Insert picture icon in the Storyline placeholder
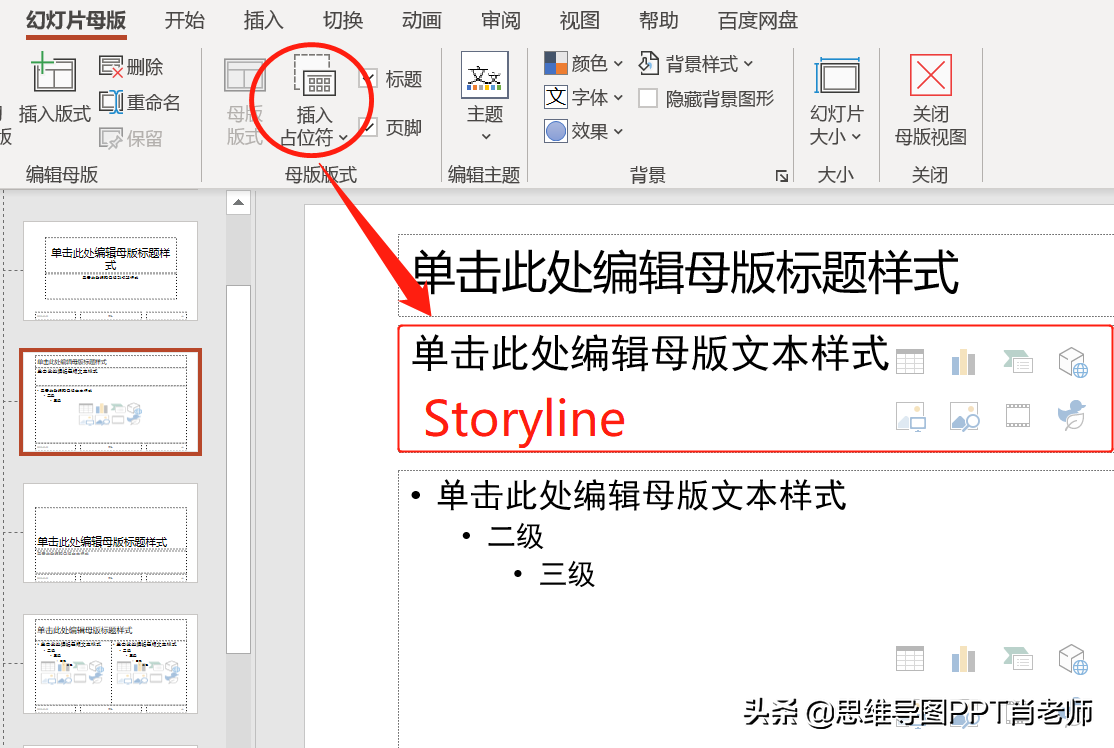The height and width of the screenshot is (748, 1114). (x=910, y=417)
